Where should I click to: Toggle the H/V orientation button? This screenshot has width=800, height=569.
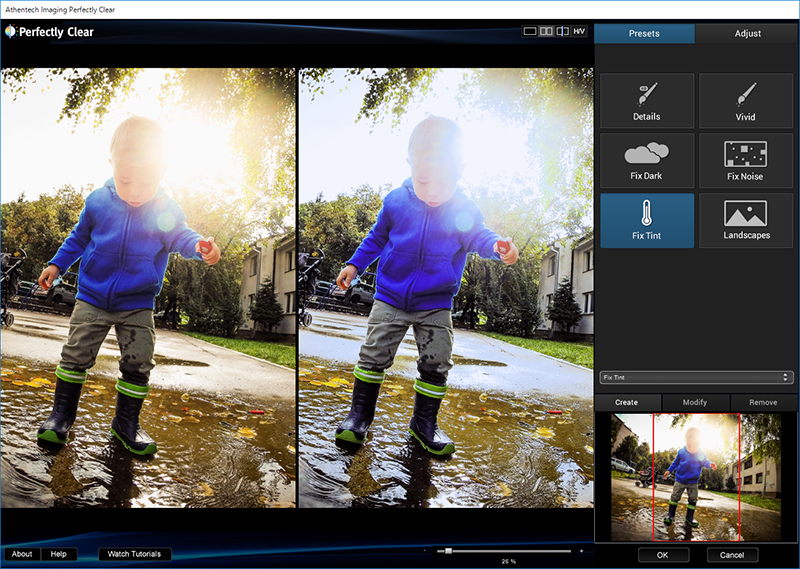[579, 32]
